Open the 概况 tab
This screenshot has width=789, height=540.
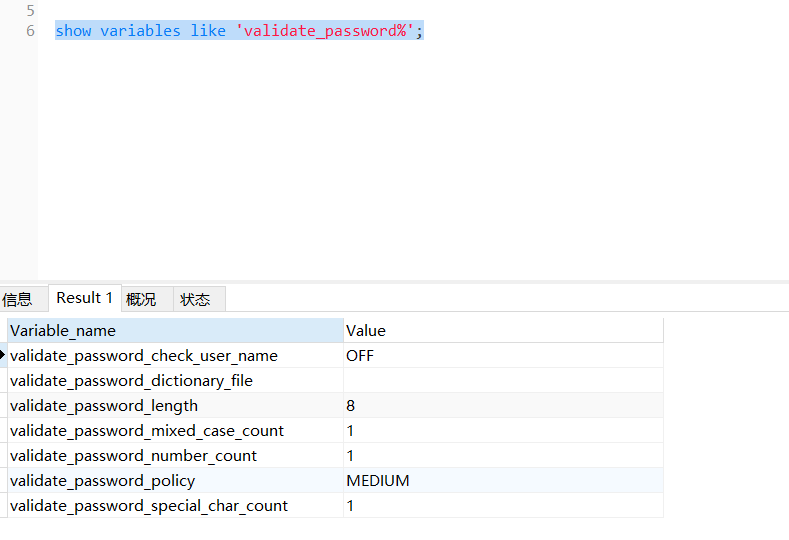pyautogui.click(x=147, y=299)
